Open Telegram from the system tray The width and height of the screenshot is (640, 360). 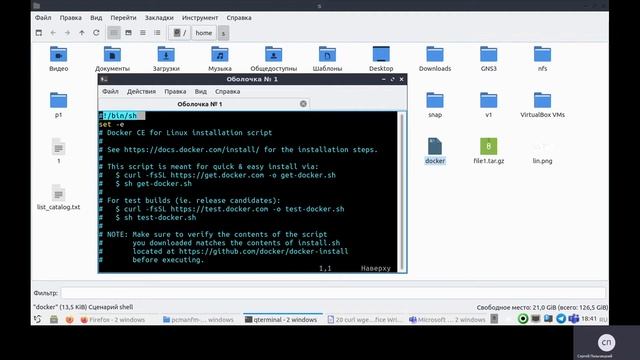[x=561, y=319]
